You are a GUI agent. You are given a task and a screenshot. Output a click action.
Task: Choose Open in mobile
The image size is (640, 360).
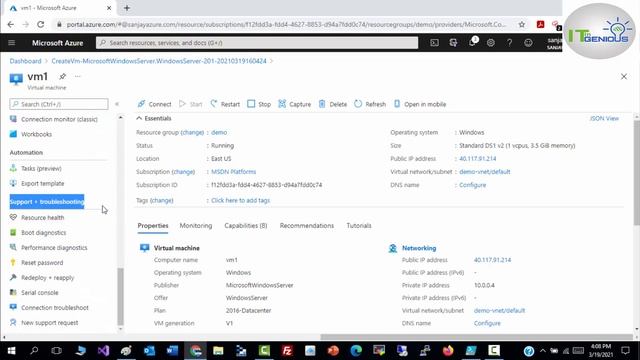[420, 104]
